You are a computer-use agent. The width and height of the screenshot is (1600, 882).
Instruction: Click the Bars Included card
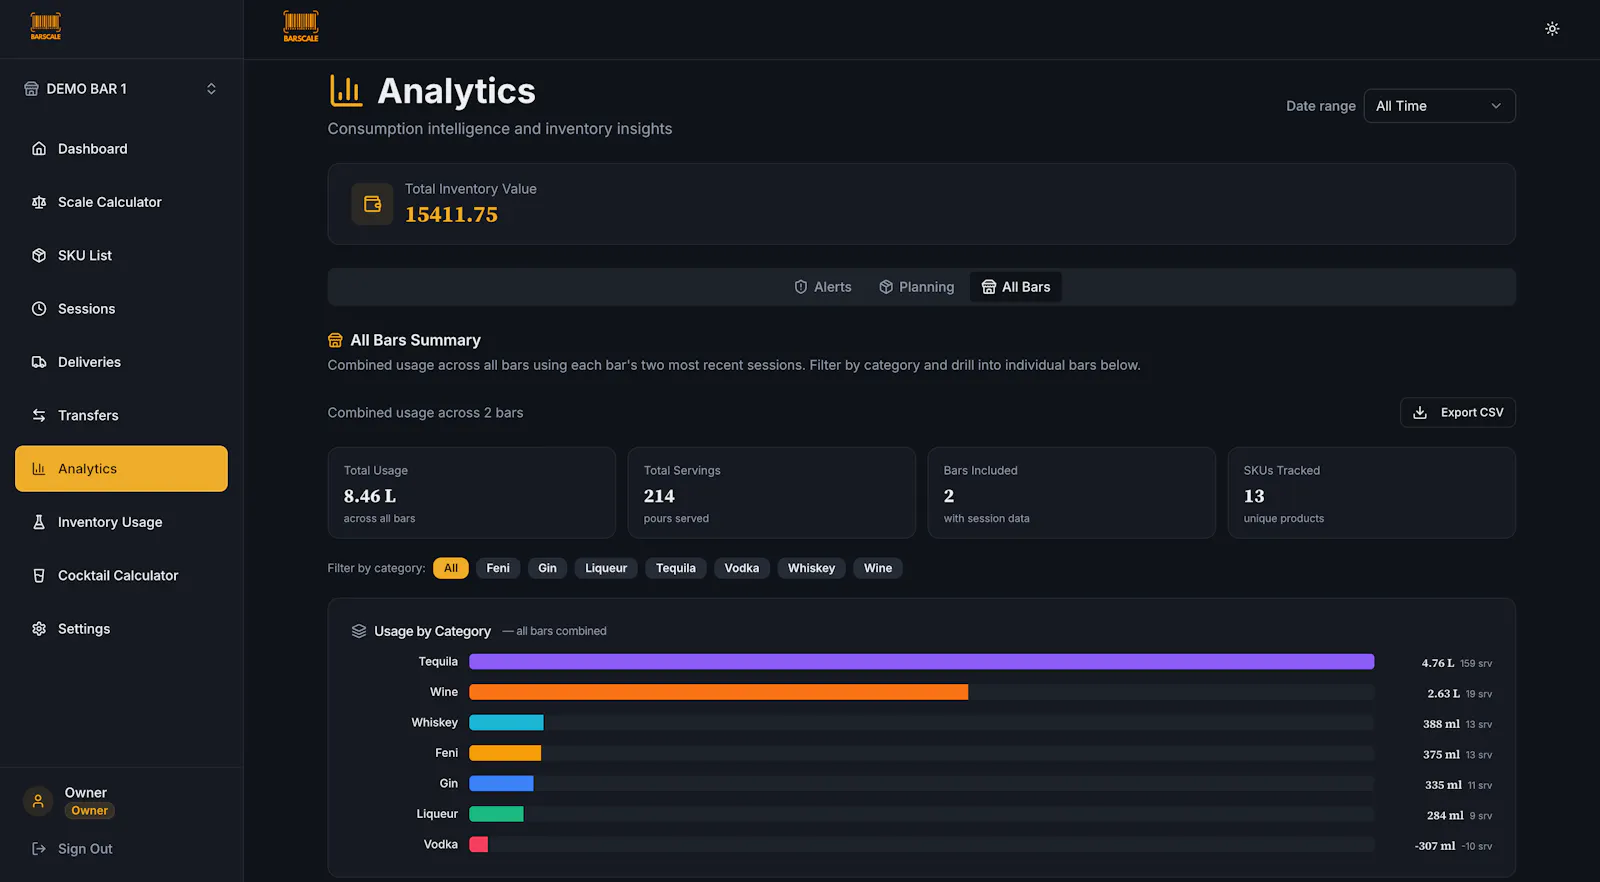(1071, 493)
